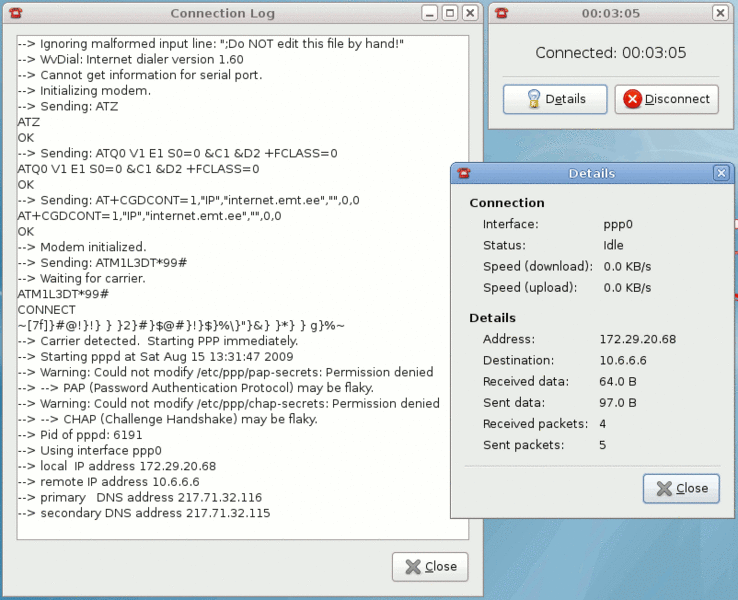Click log line 'Using interface ppp0'

click(x=89, y=450)
